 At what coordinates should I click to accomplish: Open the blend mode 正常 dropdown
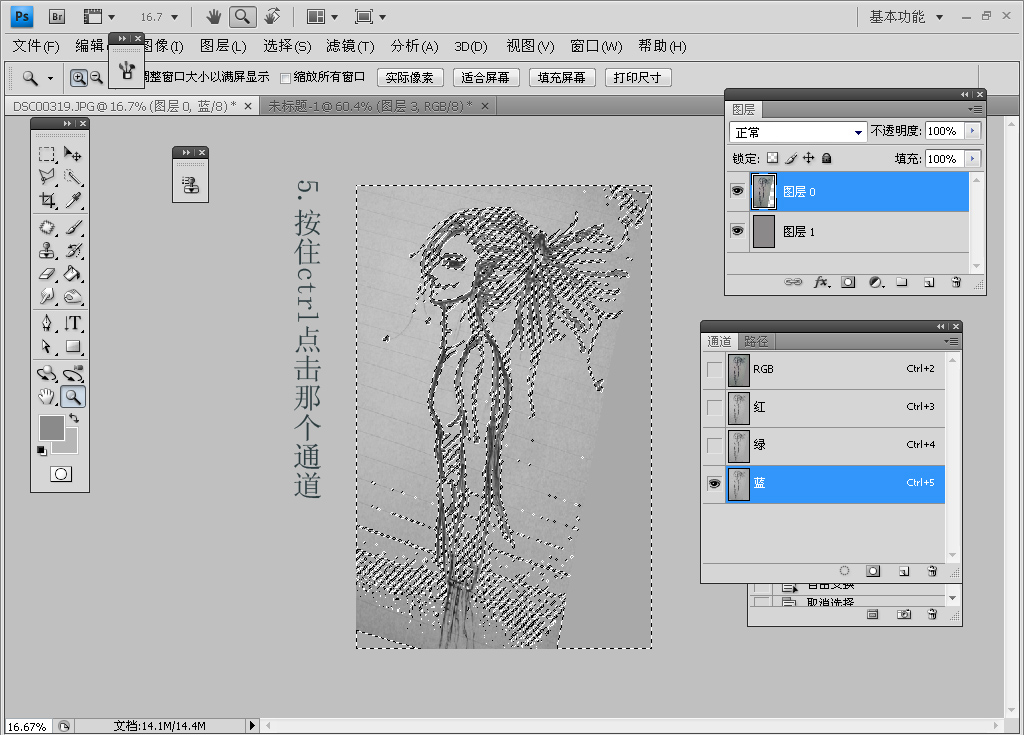tap(798, 132)
